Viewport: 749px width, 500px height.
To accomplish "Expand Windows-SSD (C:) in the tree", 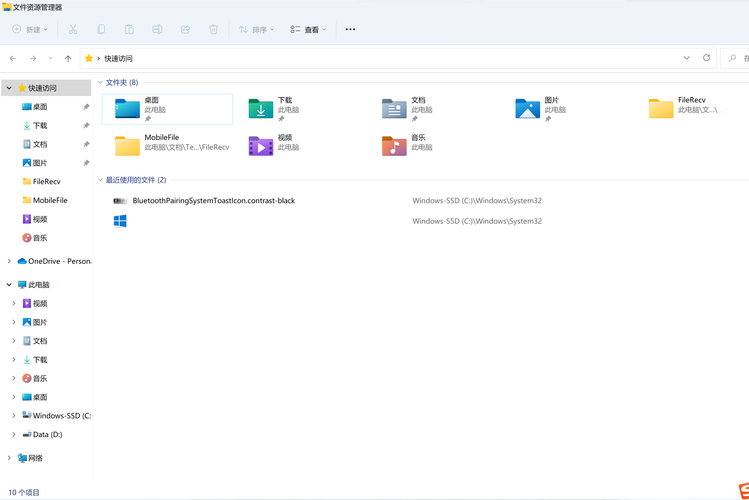I will [x=14, y=415].
